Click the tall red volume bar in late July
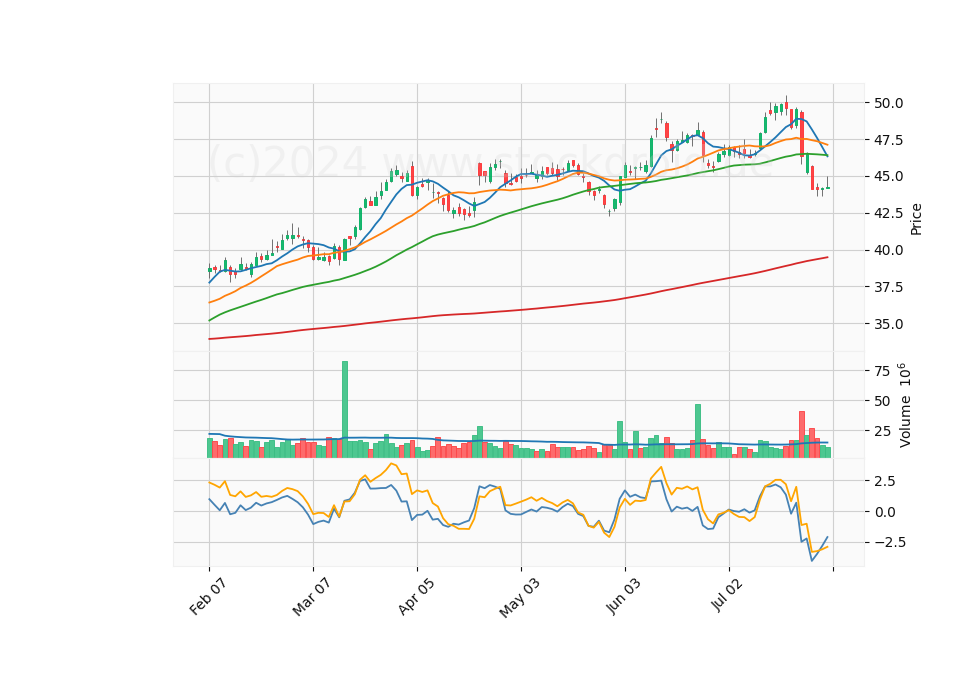 point(802,435)
